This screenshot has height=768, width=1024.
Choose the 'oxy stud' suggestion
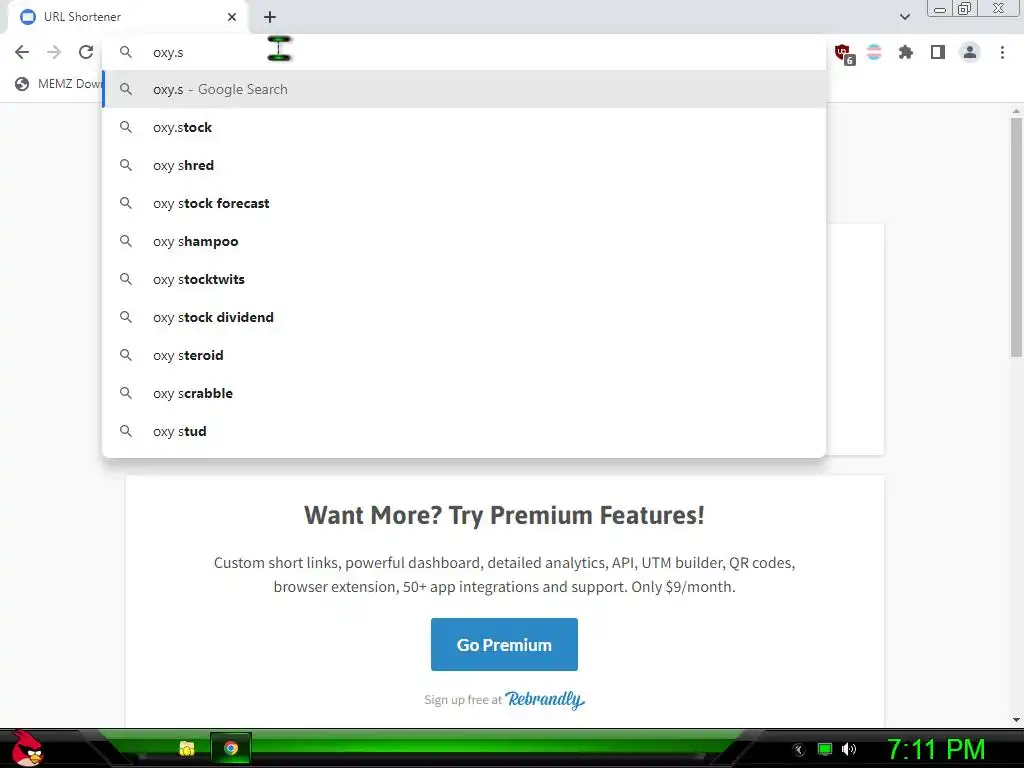coord(464,431)
